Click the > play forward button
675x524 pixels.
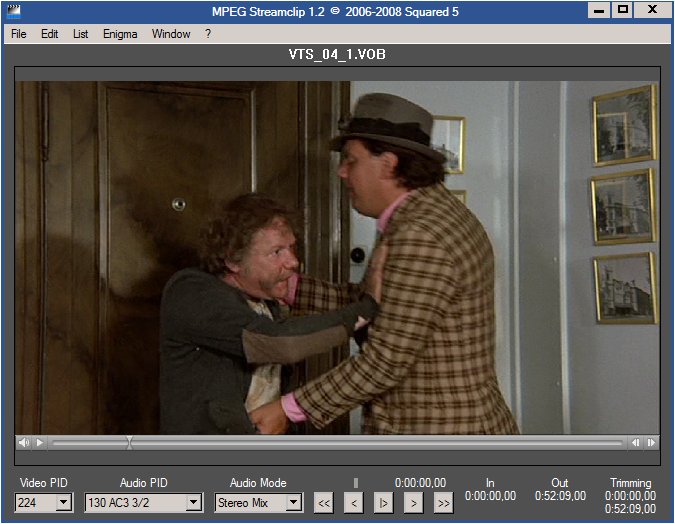tap(413, 503)
